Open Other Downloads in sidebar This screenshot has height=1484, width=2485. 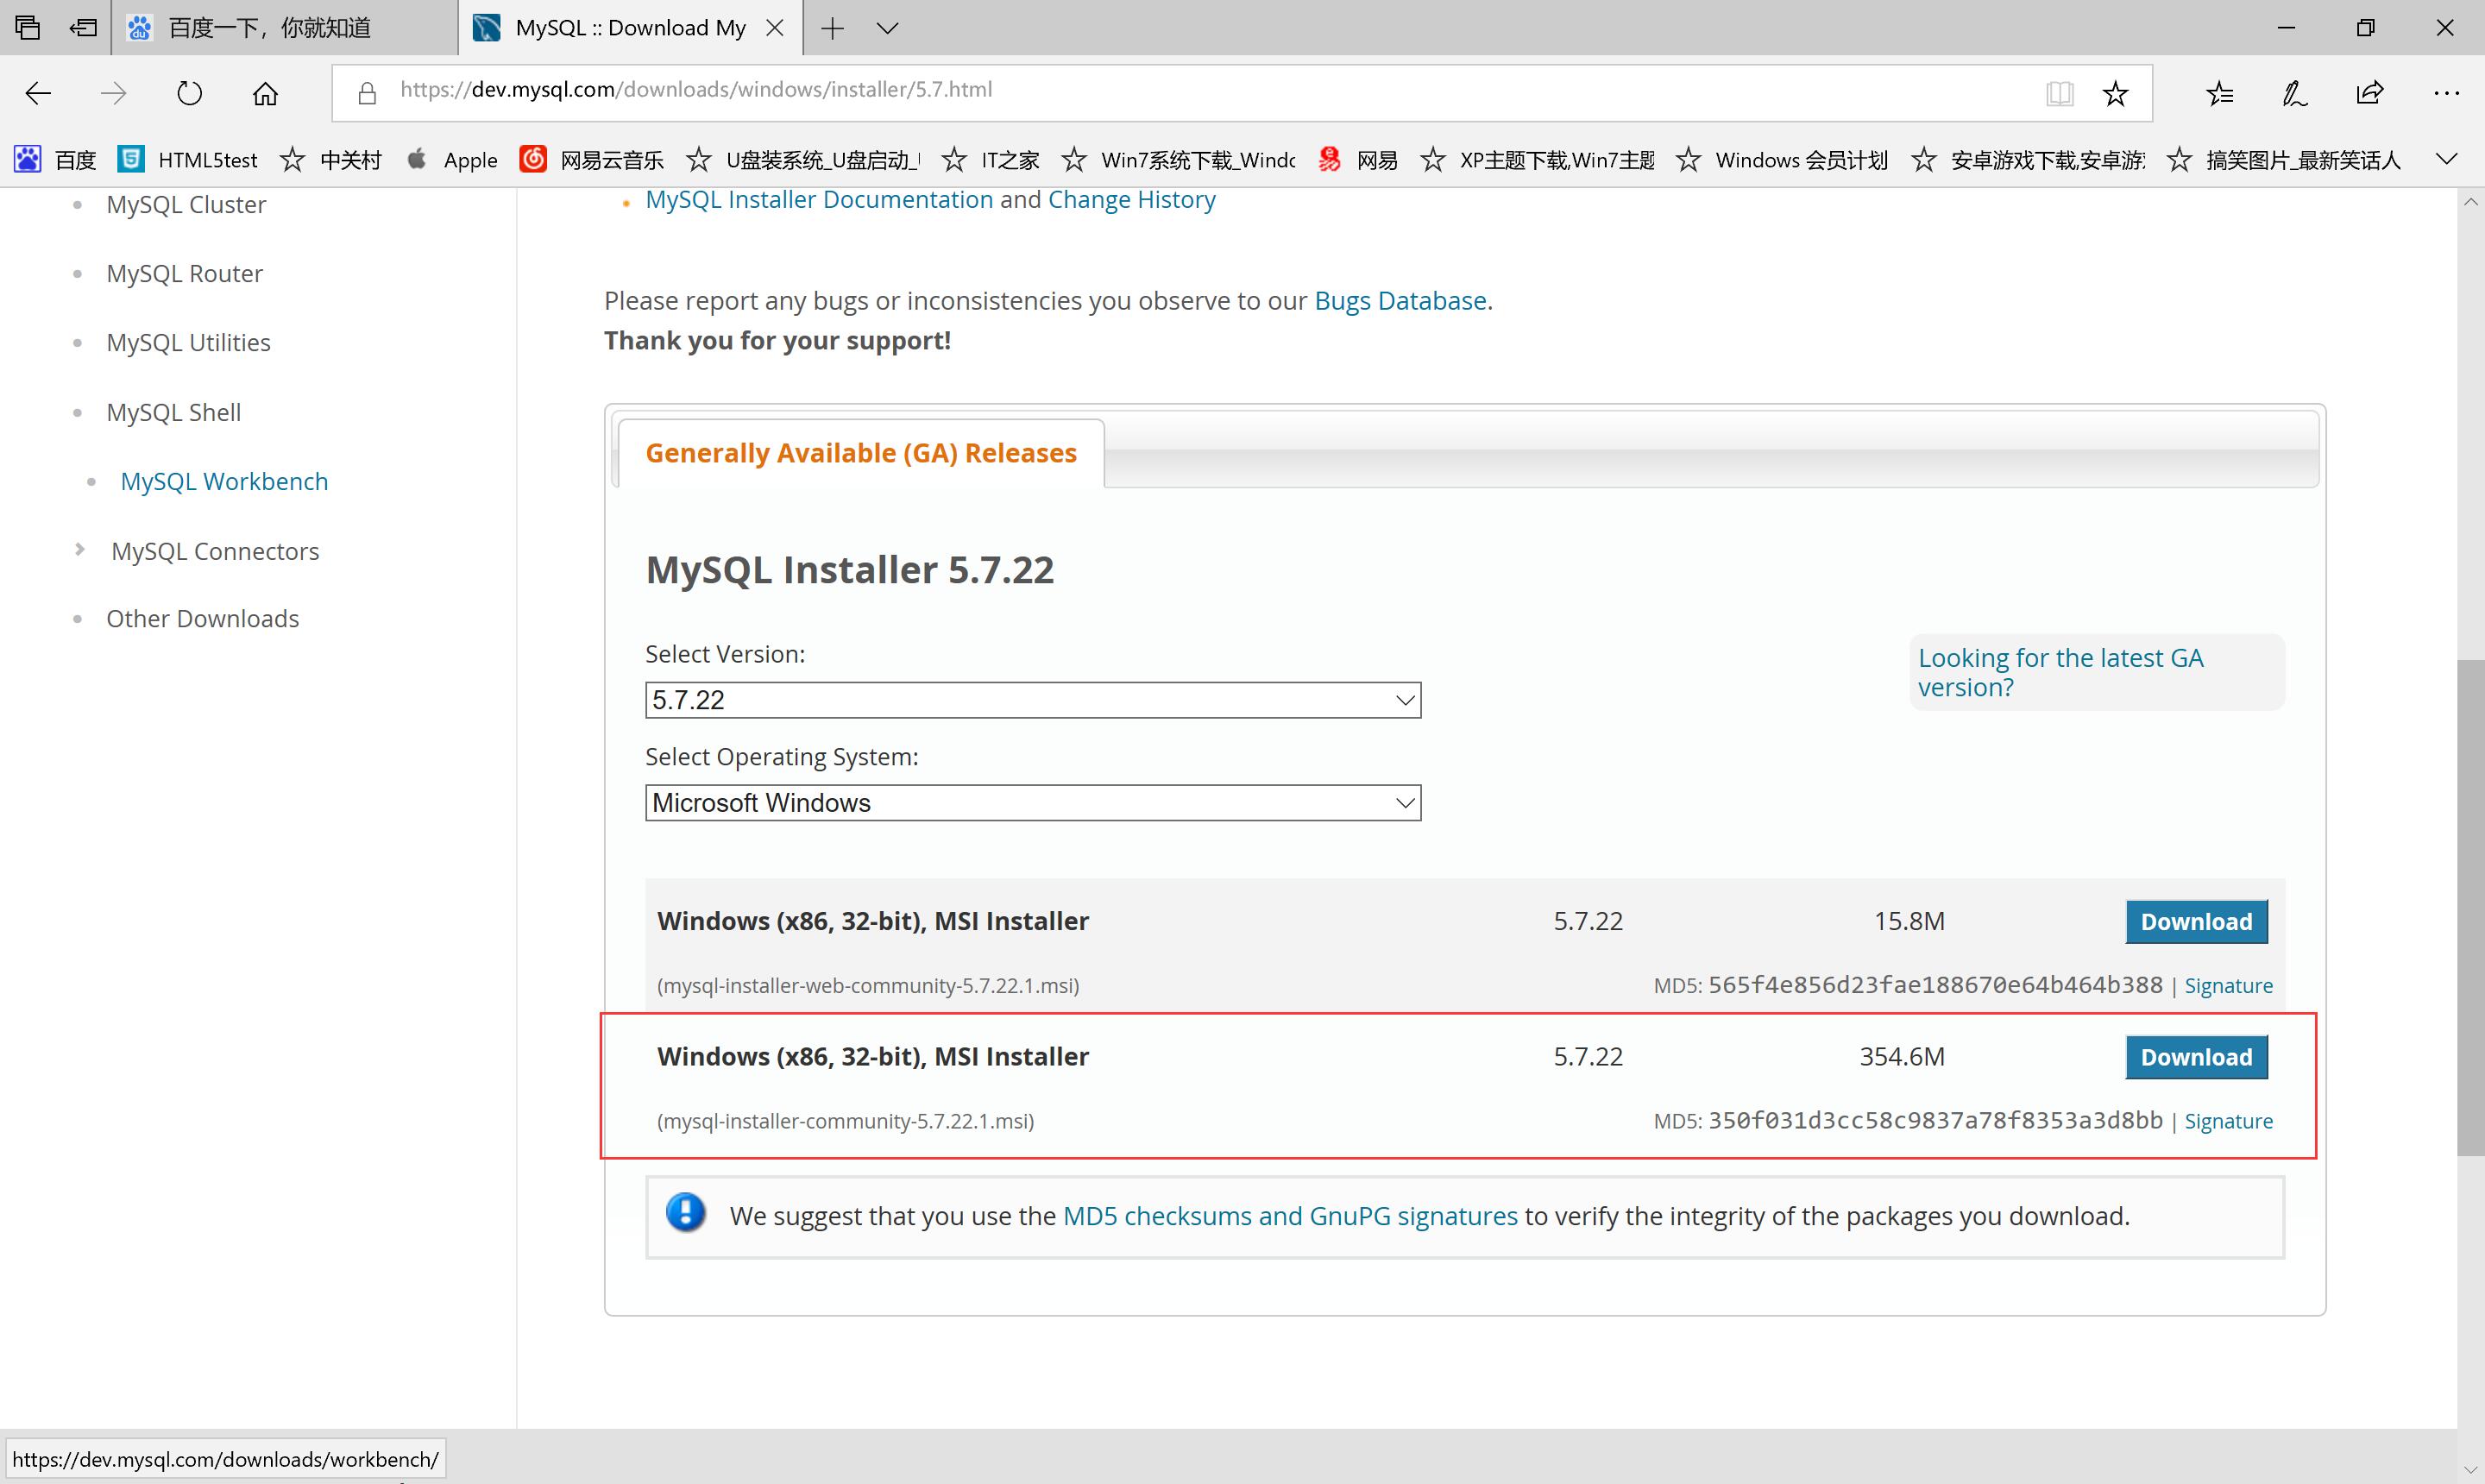[203, 619]
